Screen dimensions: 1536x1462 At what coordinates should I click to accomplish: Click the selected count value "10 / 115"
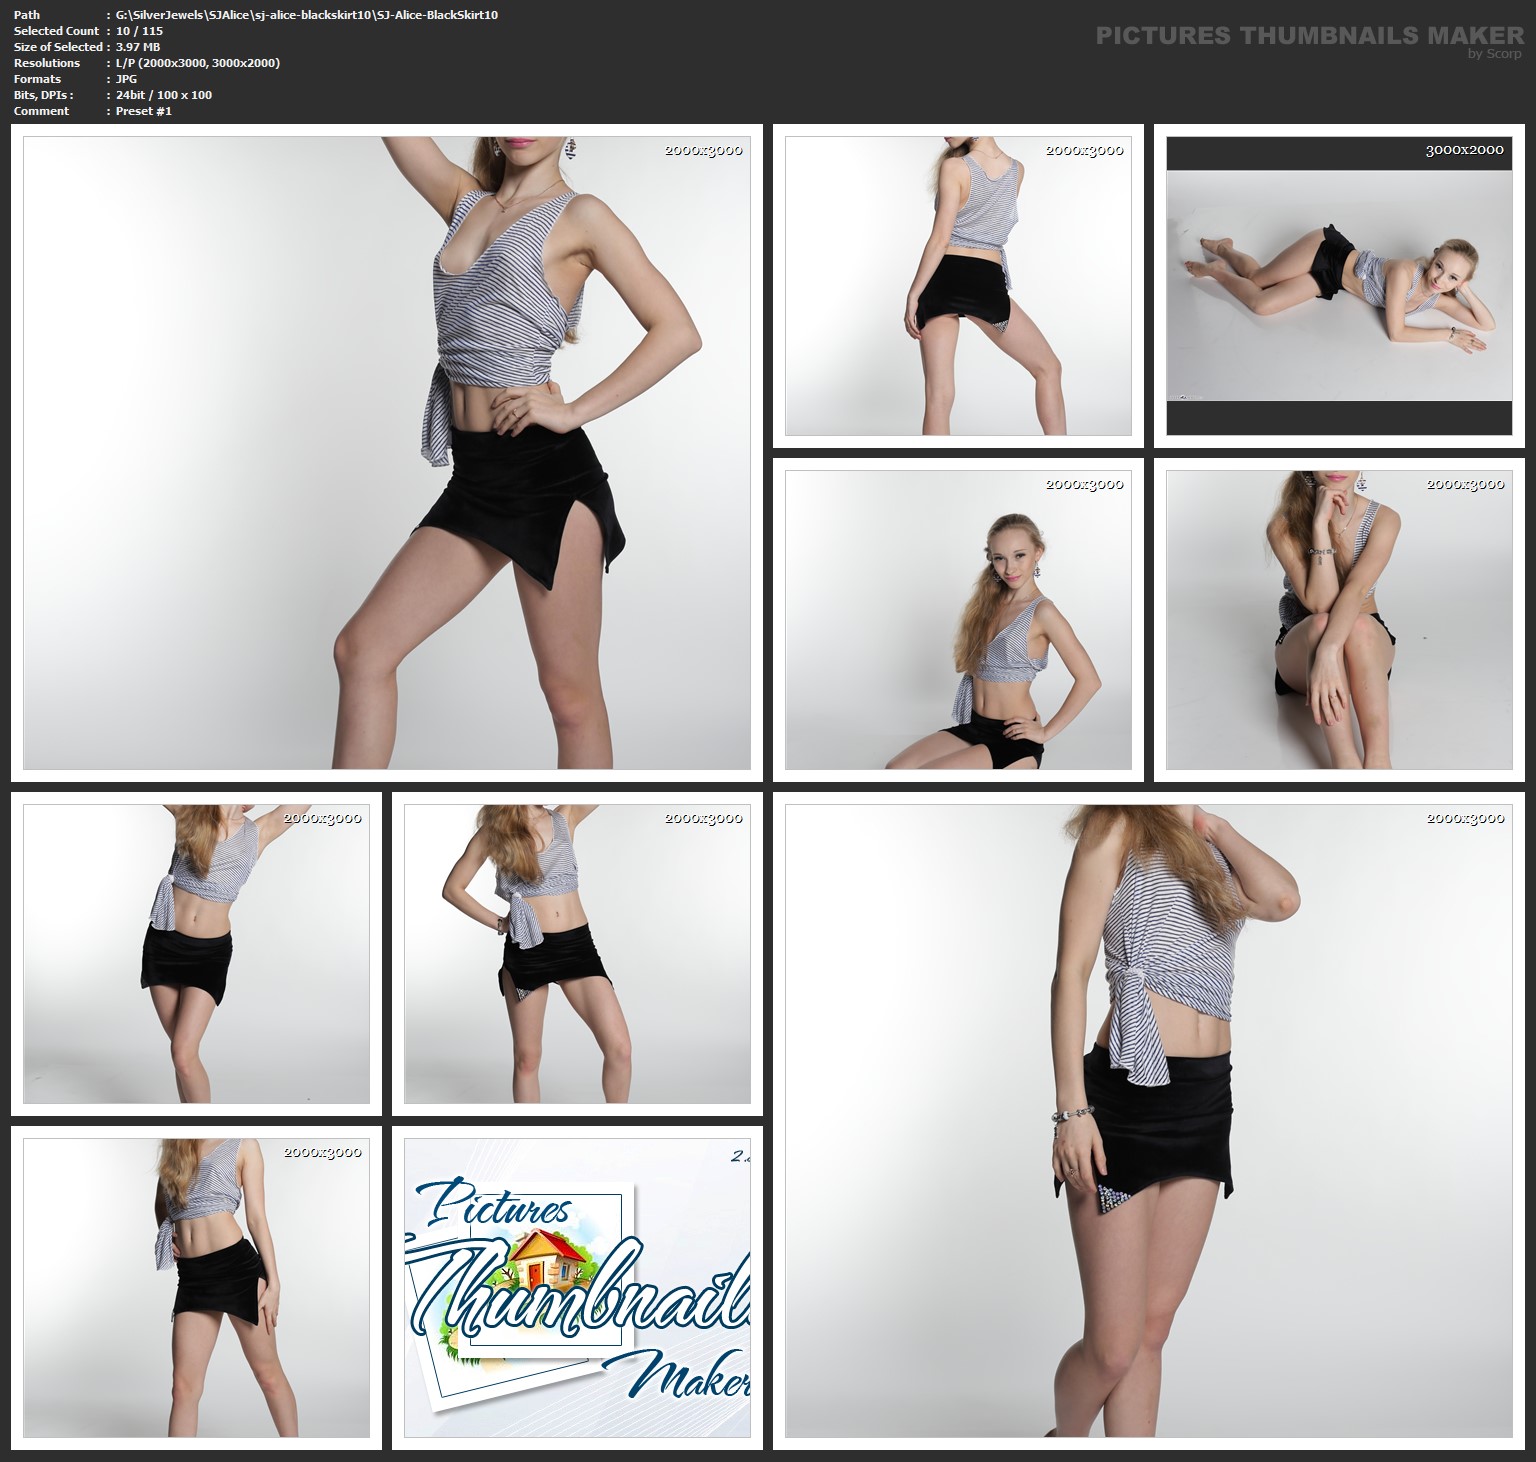tap(139, 31)
